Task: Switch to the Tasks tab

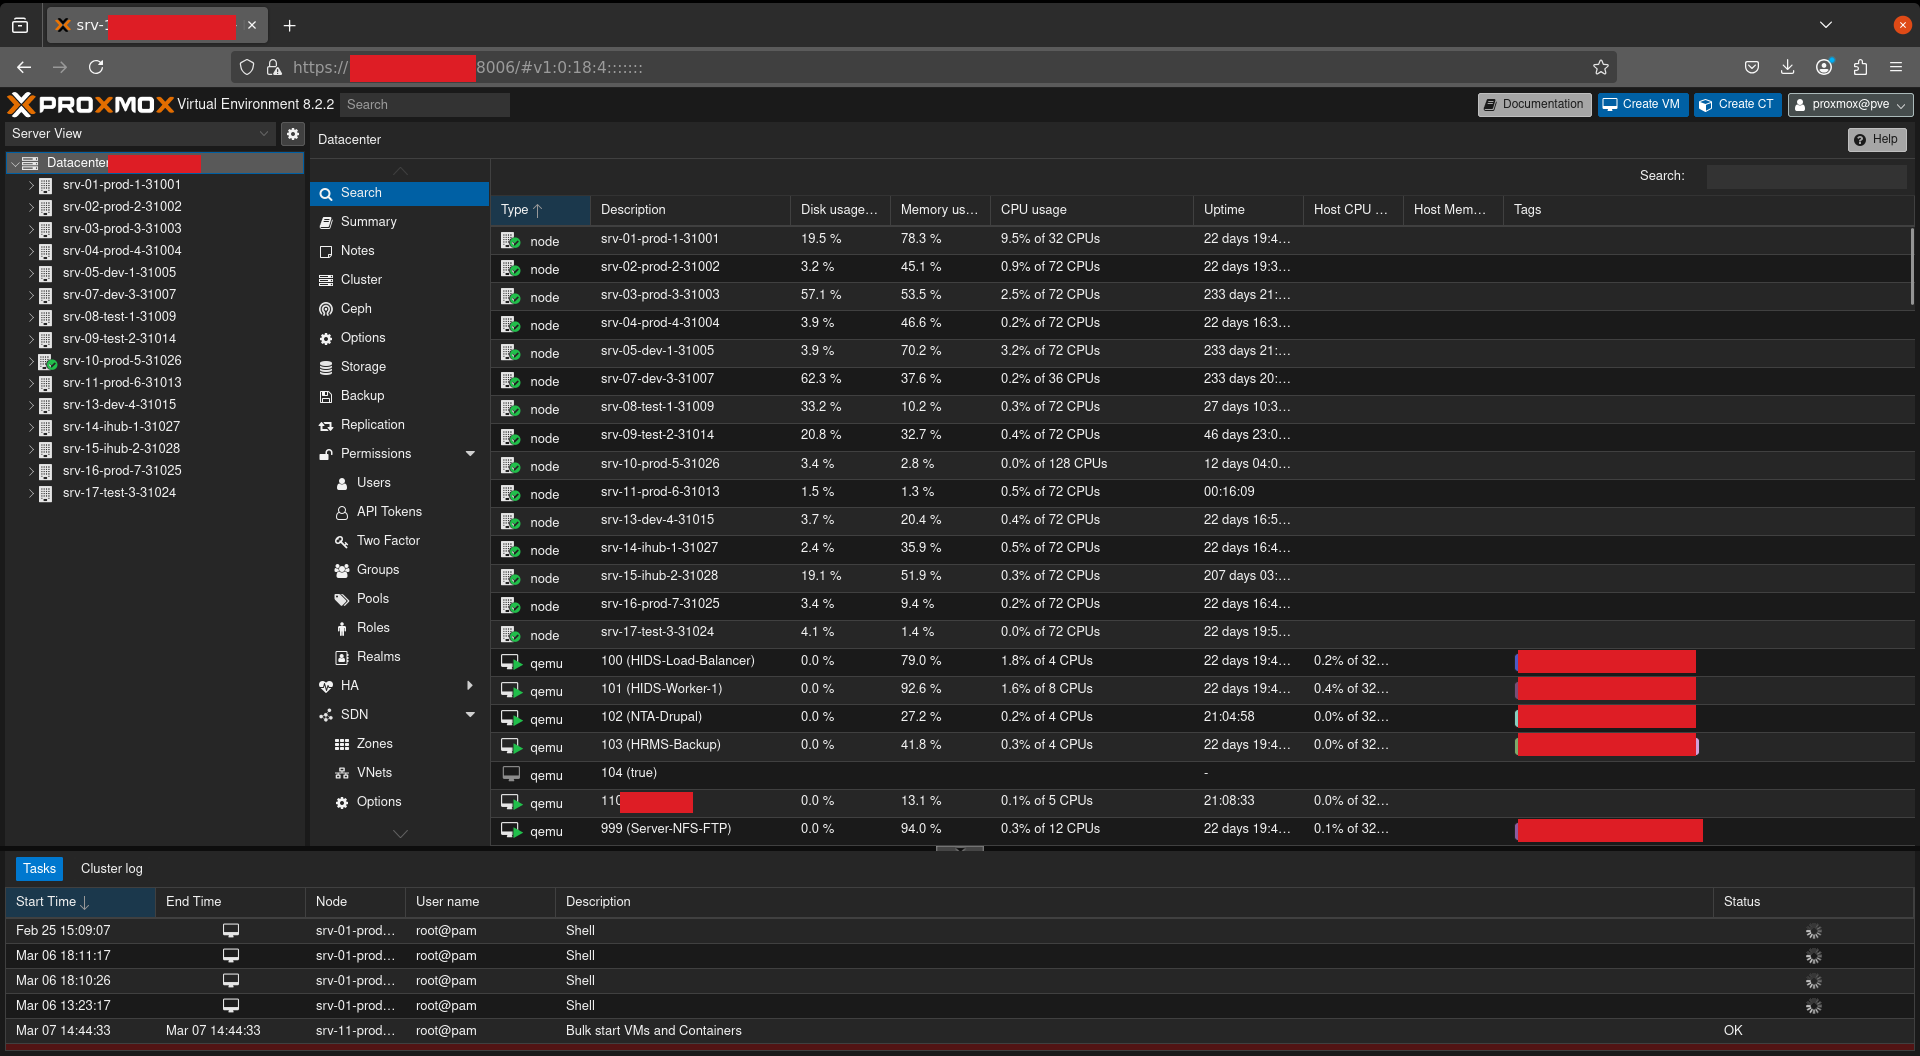Action: click(x=39, y=869)
